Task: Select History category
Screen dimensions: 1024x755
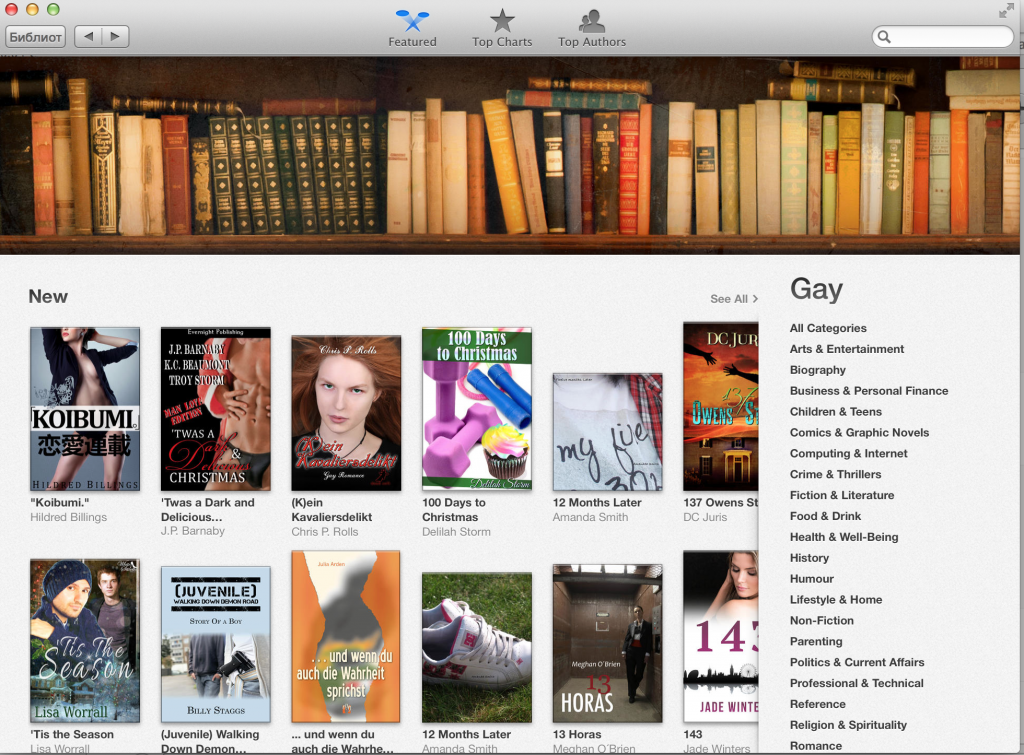Action: coord(809,558)
